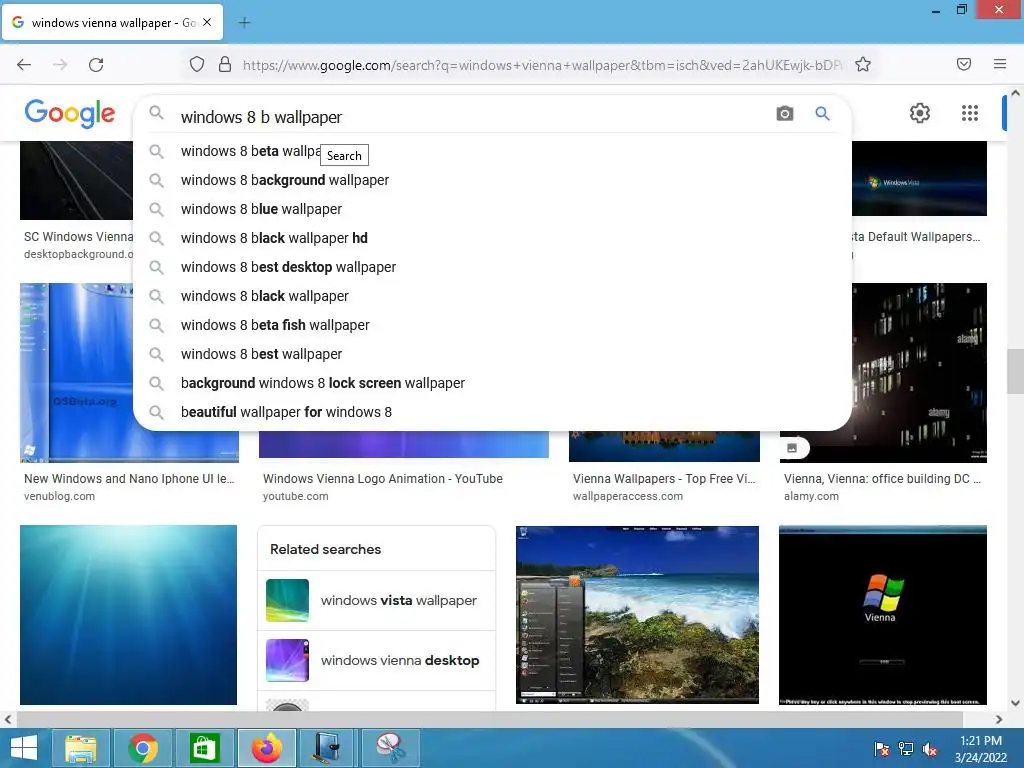Select suggestion windows 8 blue wallpaper
This screenshot has width=1024, height=768.
(492, 209)
